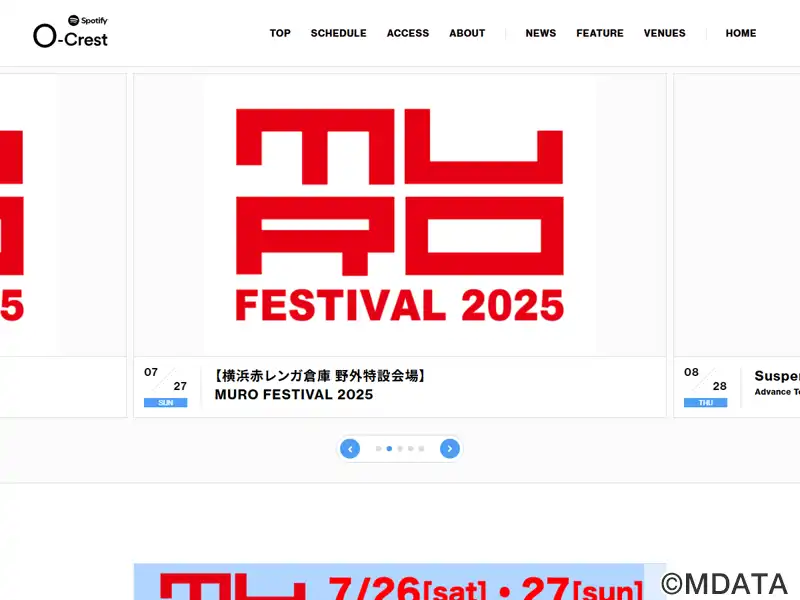Select the fifth carousel pagination dot
800x600 pixels.
421,449
